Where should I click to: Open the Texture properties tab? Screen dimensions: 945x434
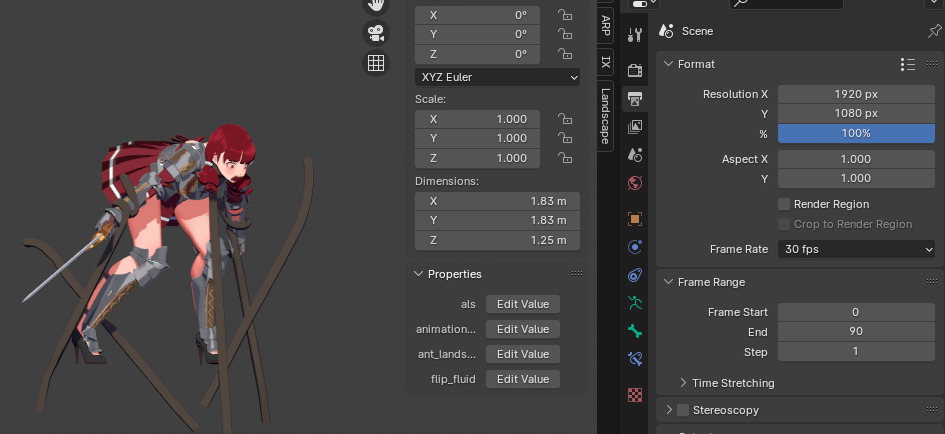634,394
